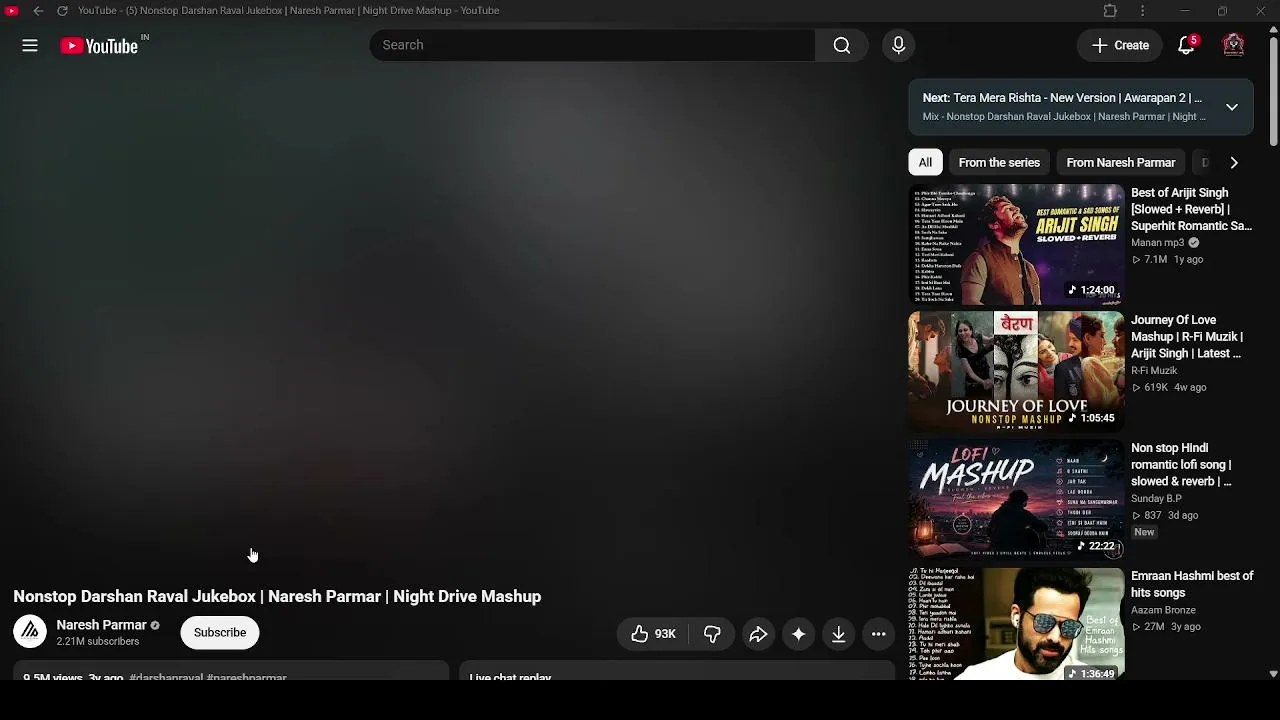
Task: Click the "New" badge on lofi video
Action: pyautogui.click(x=1144, y=533)
